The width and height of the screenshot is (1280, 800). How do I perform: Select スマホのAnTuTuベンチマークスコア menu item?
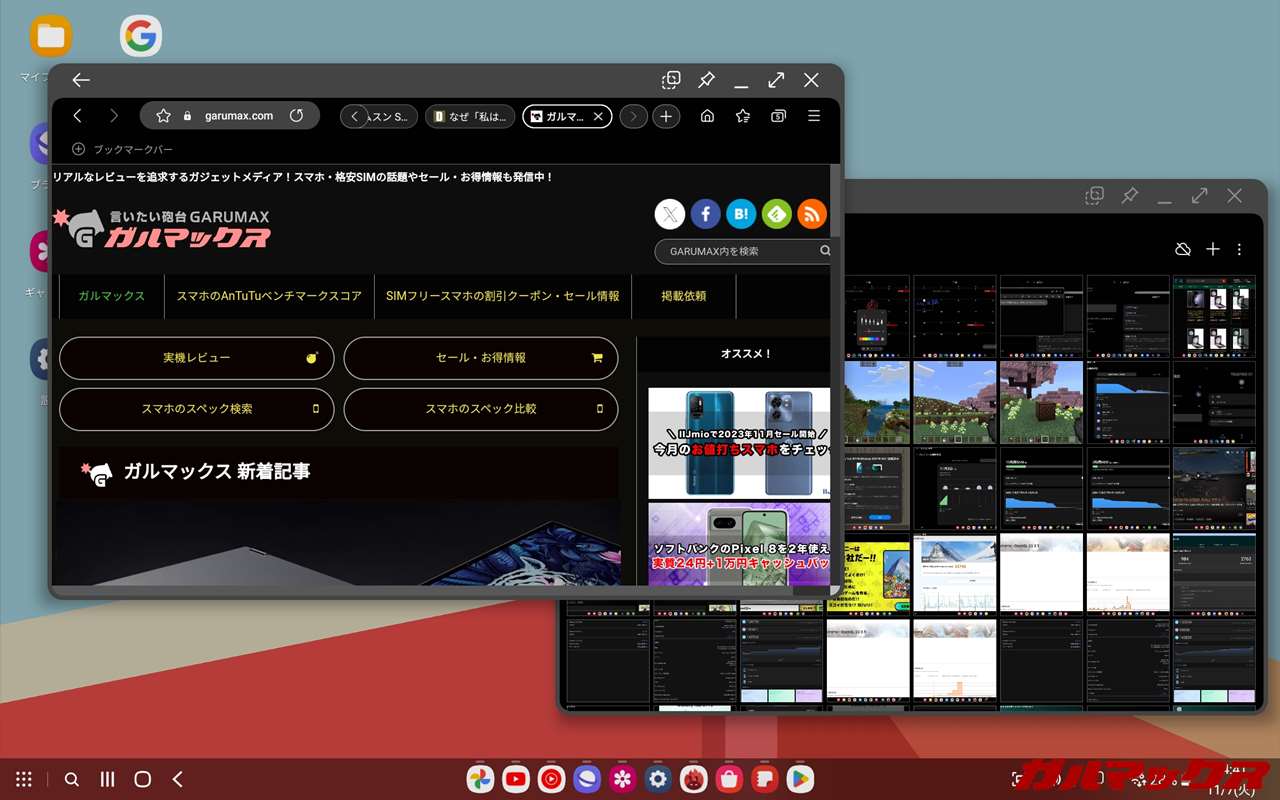269,296
